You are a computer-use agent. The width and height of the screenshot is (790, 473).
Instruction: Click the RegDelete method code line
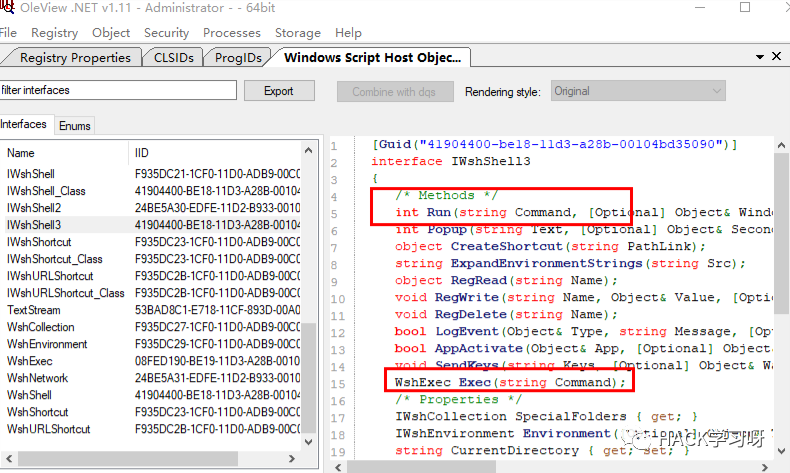click(x=506, y=314)
